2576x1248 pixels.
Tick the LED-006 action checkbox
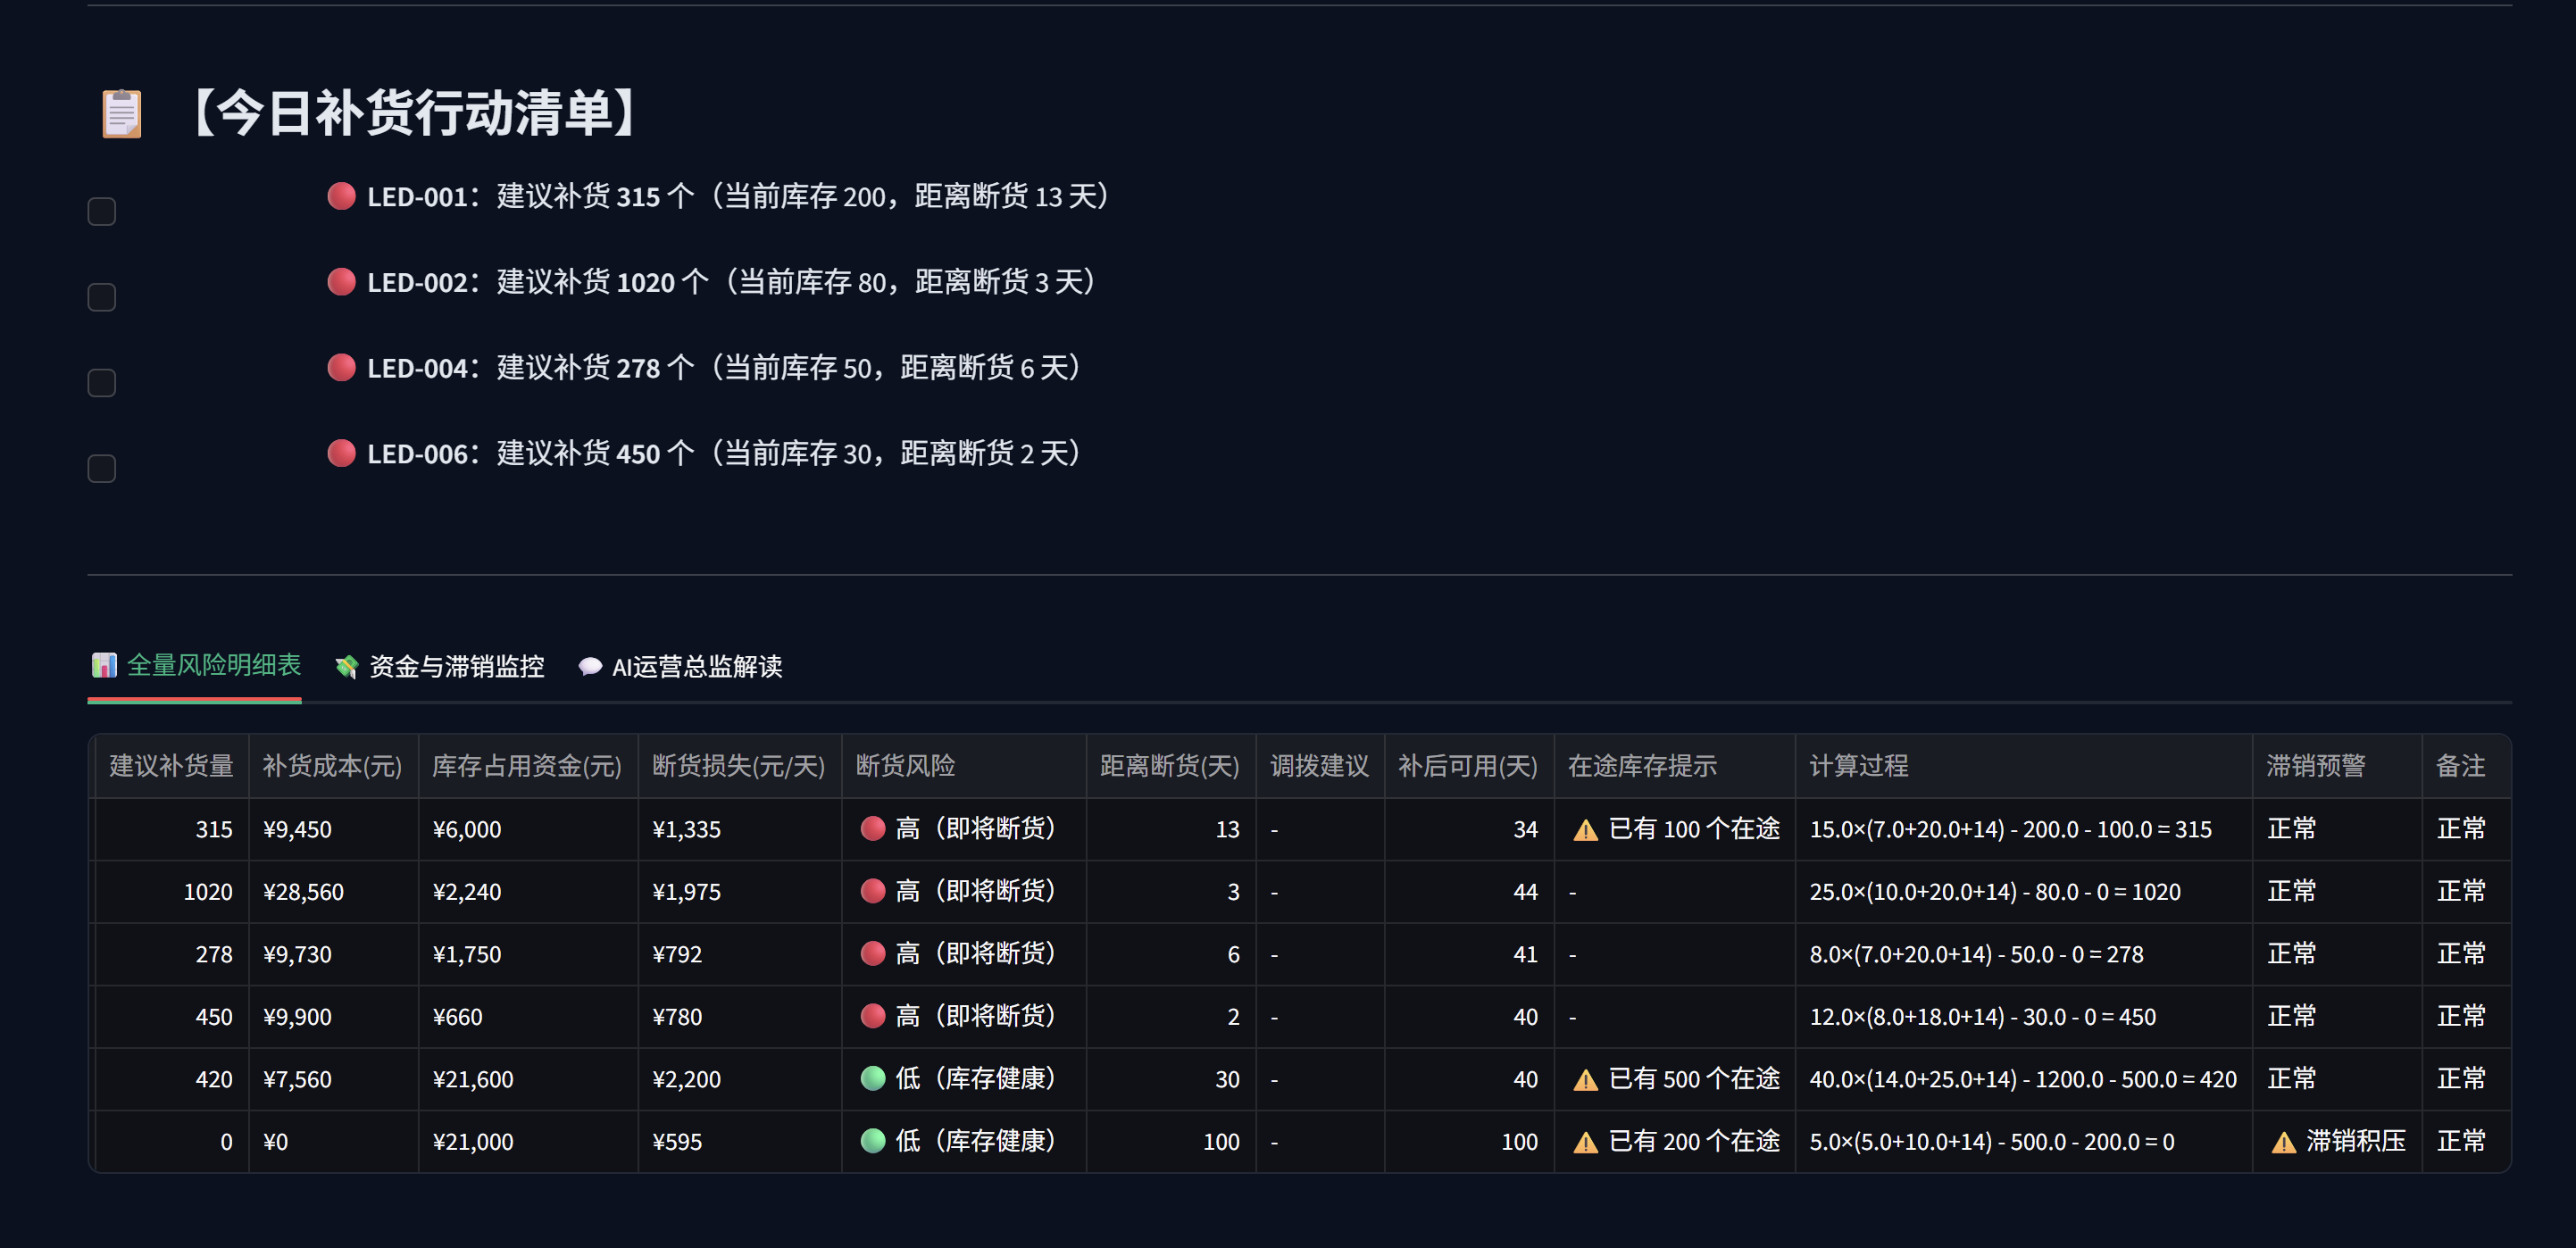click(x=102, y=468)
